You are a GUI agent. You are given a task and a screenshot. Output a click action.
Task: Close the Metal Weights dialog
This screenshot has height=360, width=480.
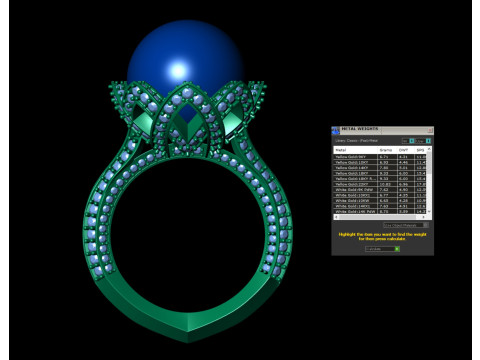(x=430, y=130)
